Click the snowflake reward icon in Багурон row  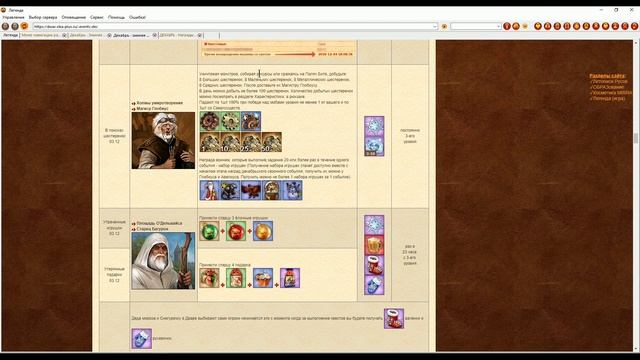[x=374, y=225]
